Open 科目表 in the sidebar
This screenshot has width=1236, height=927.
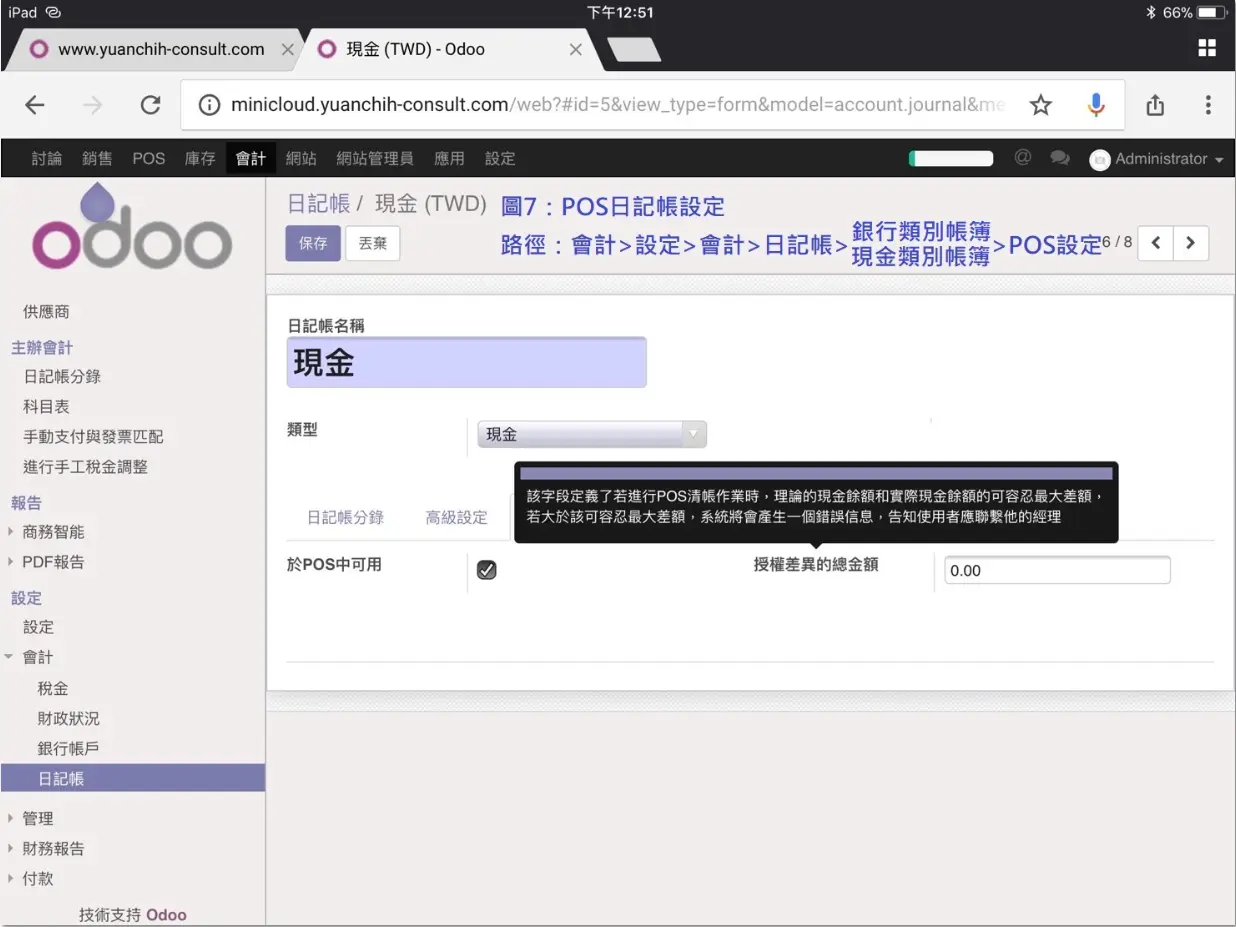[46, 407]
